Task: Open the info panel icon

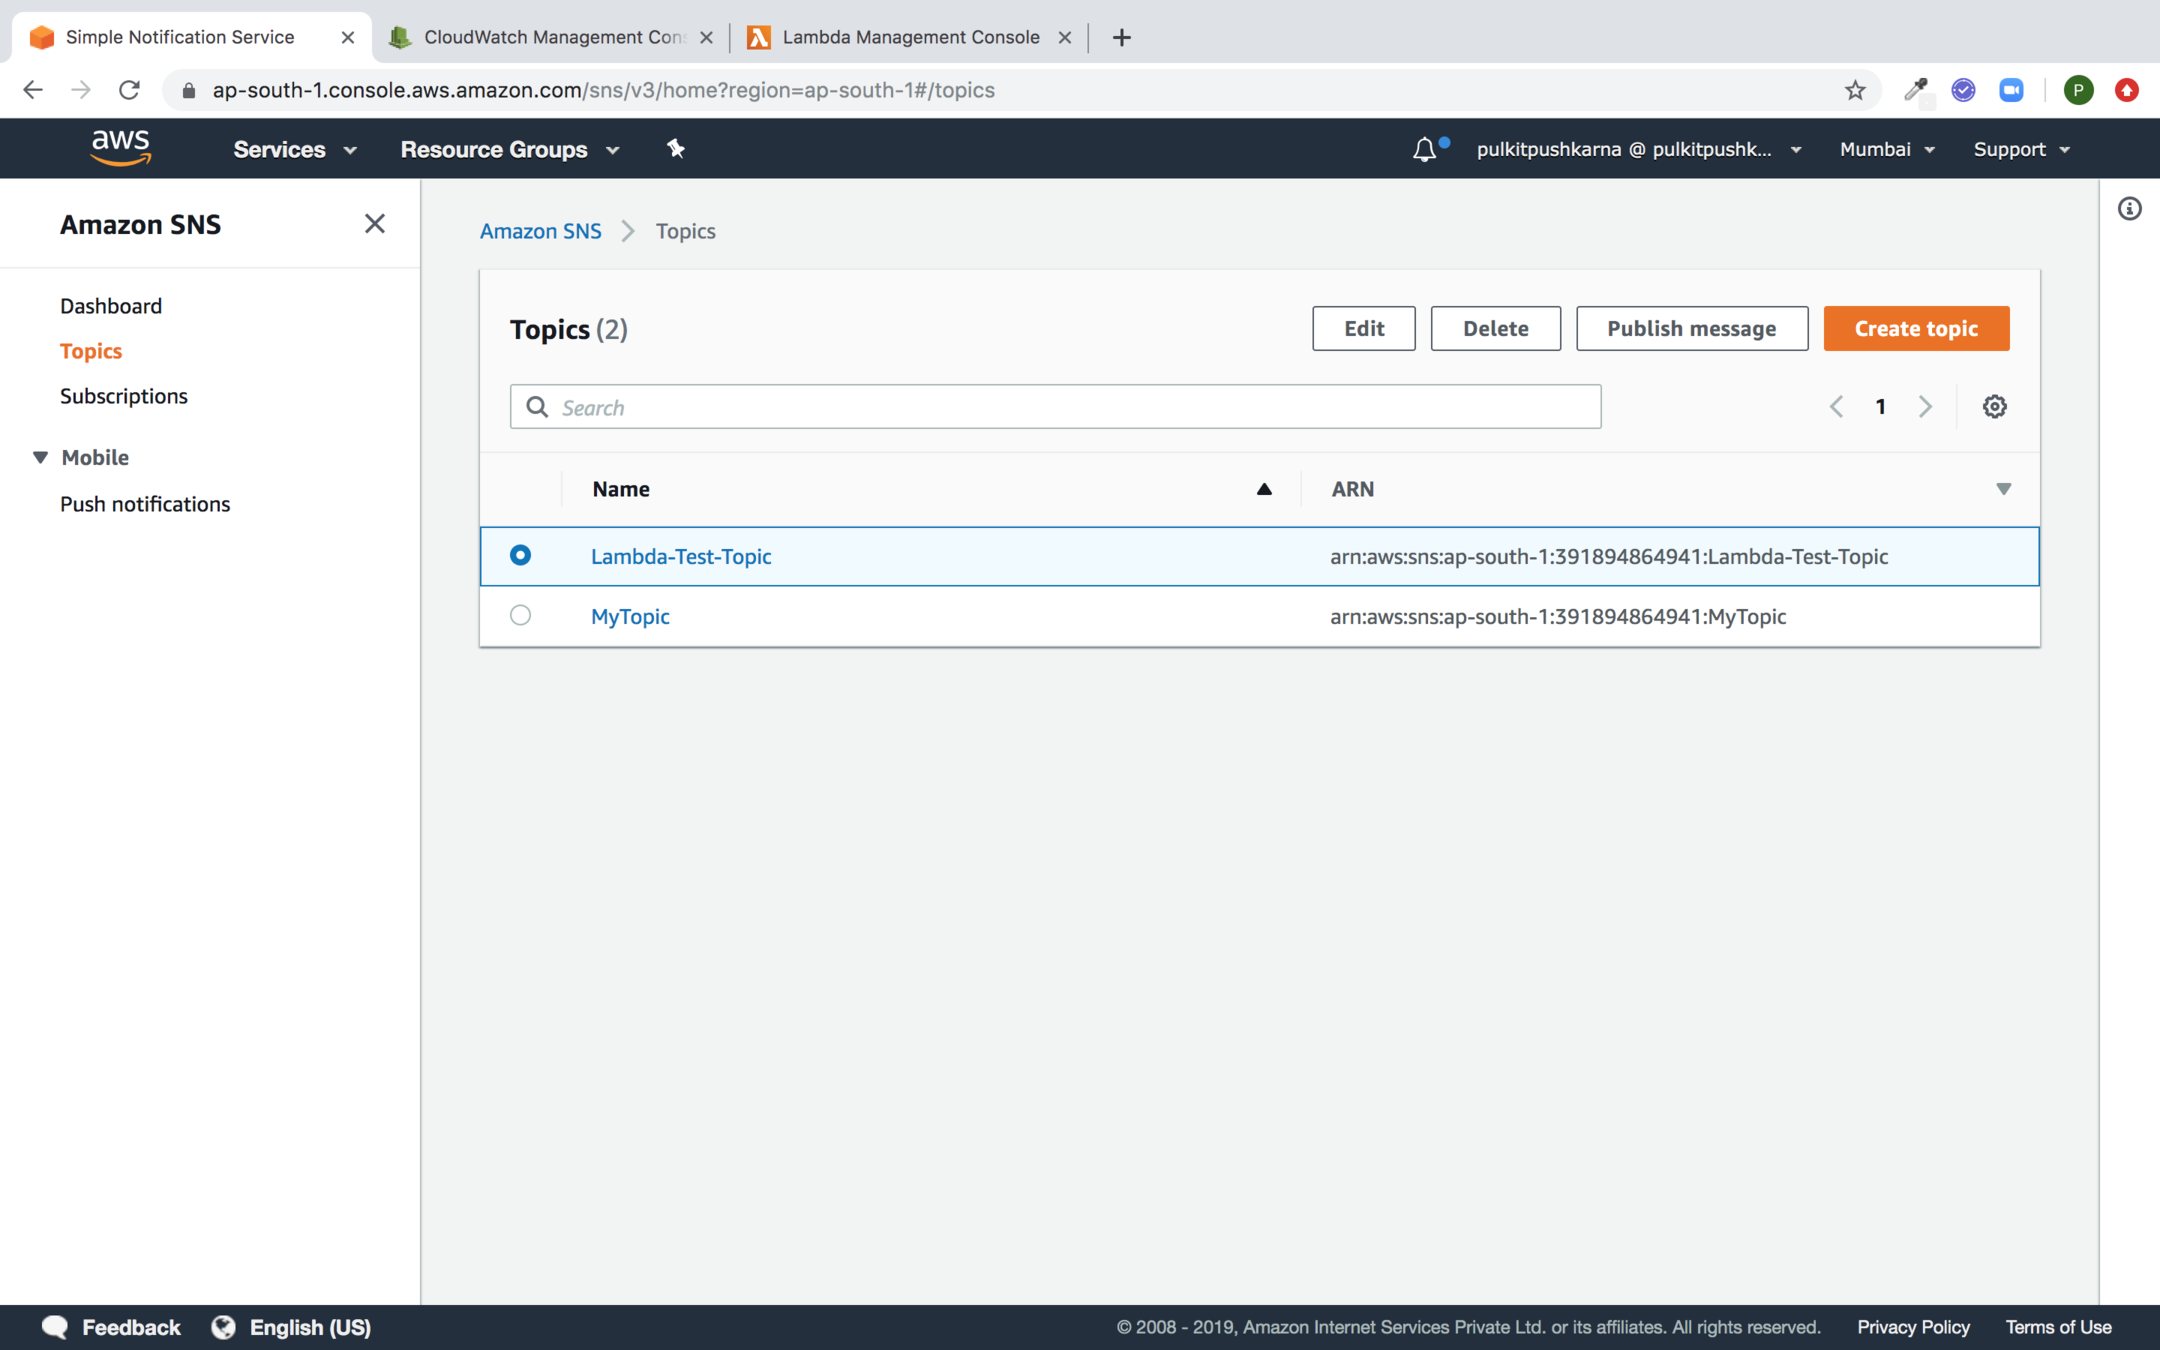Action: click(x=2129, y=209)
